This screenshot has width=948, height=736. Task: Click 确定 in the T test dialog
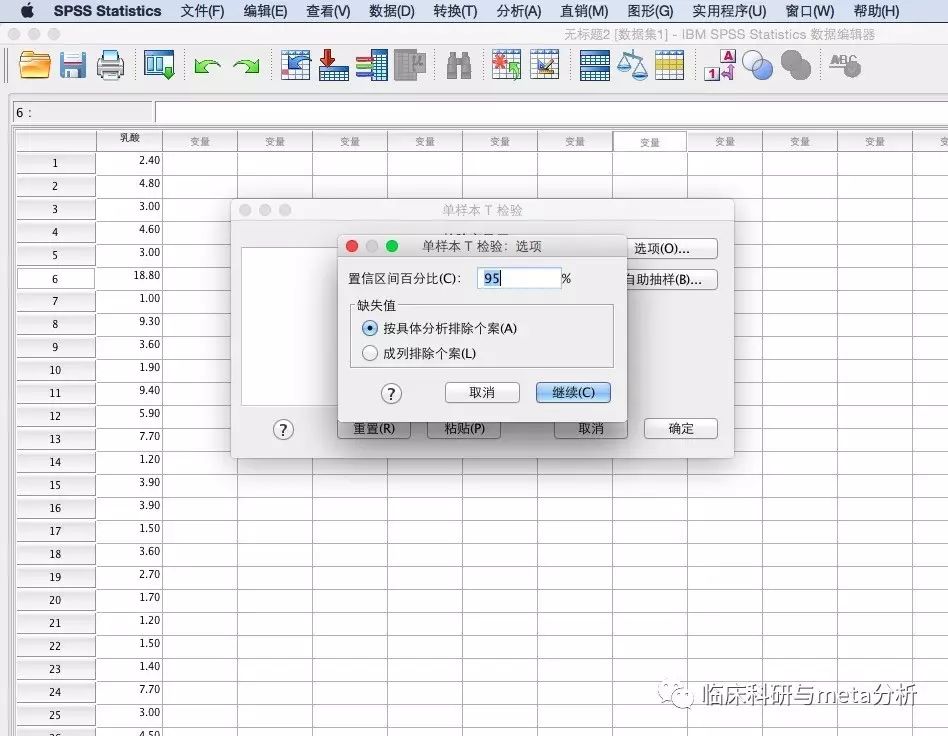681,429
